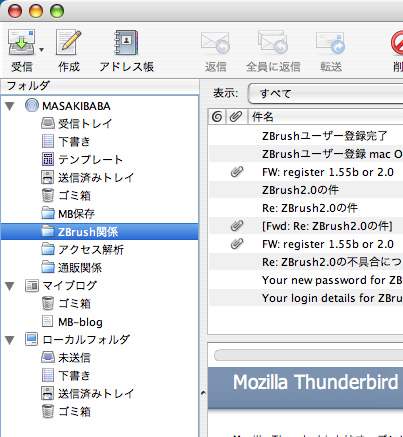Image resolution: width=403 pixels, height=437 pixels.
Task: Click the 全員に返信 reply-all icon
Action: pyautogui.click(x=273, y=42)
